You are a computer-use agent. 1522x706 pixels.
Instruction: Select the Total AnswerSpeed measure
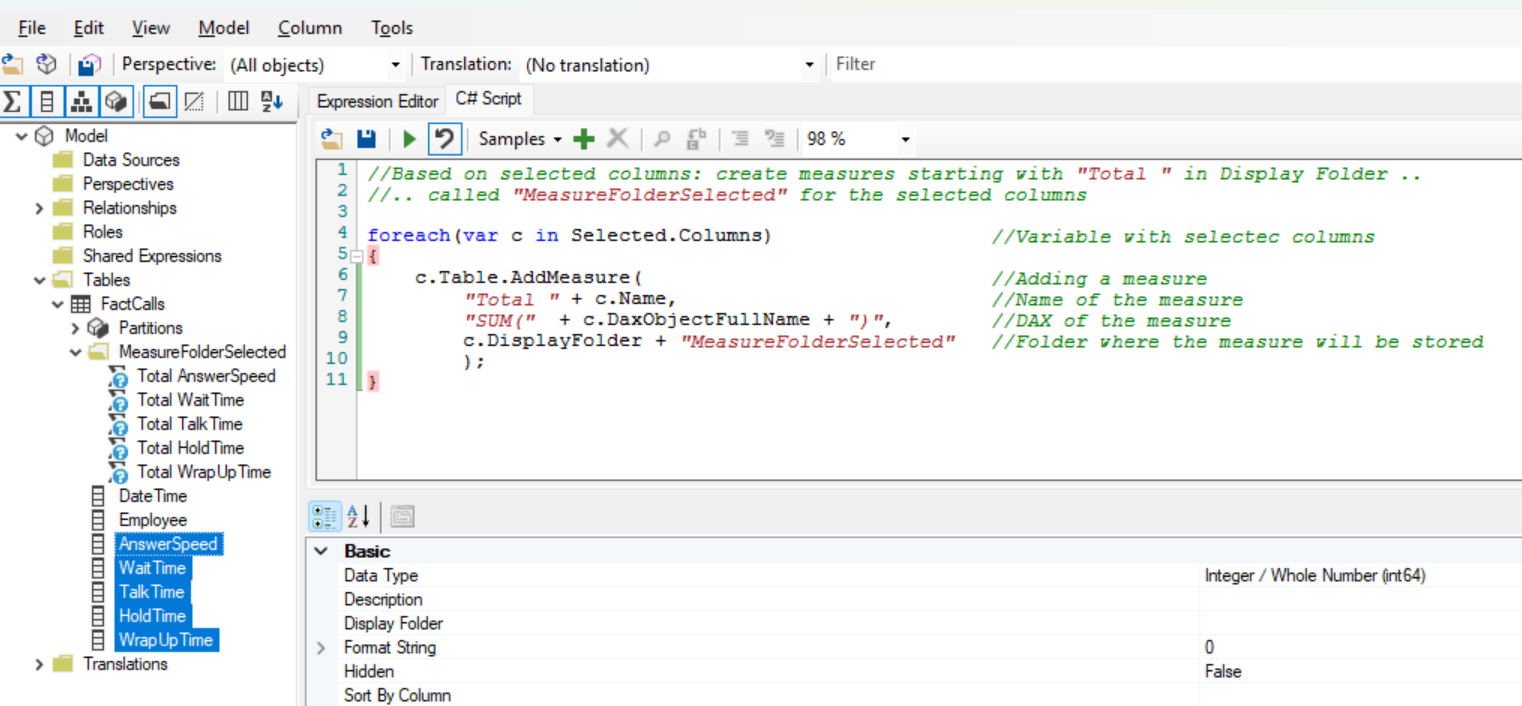tap(206, 376)
